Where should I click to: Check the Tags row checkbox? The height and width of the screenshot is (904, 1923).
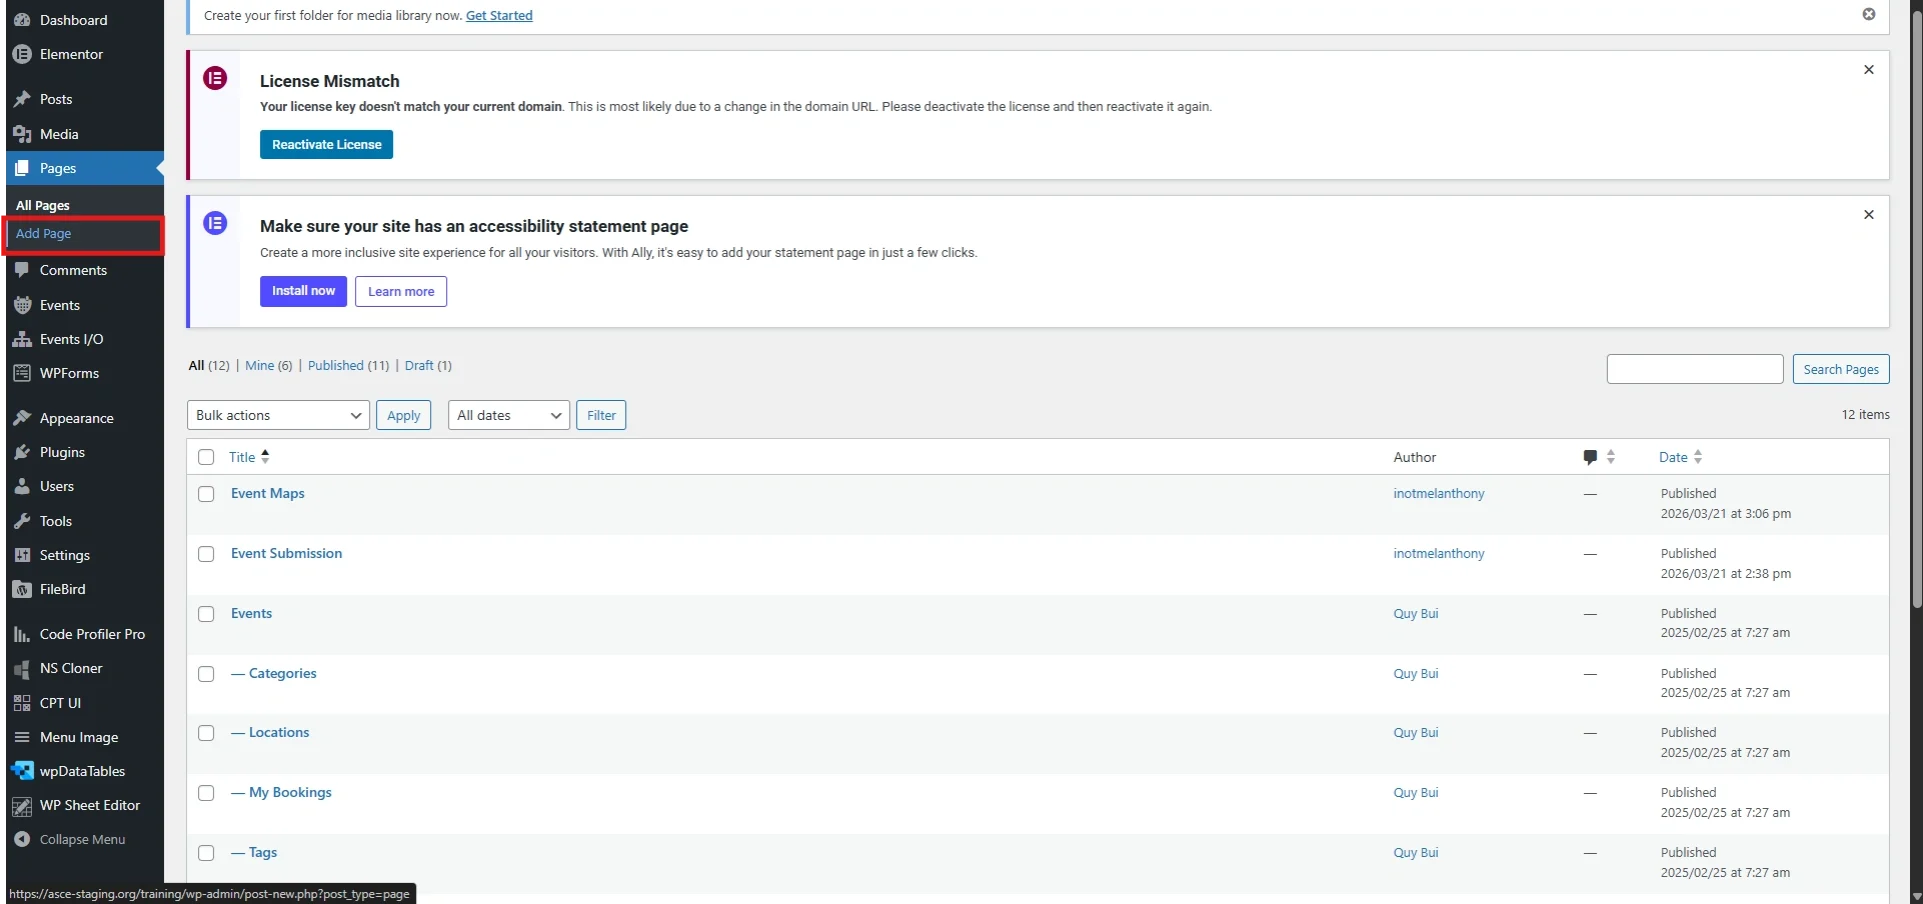(x=206, y=853)
